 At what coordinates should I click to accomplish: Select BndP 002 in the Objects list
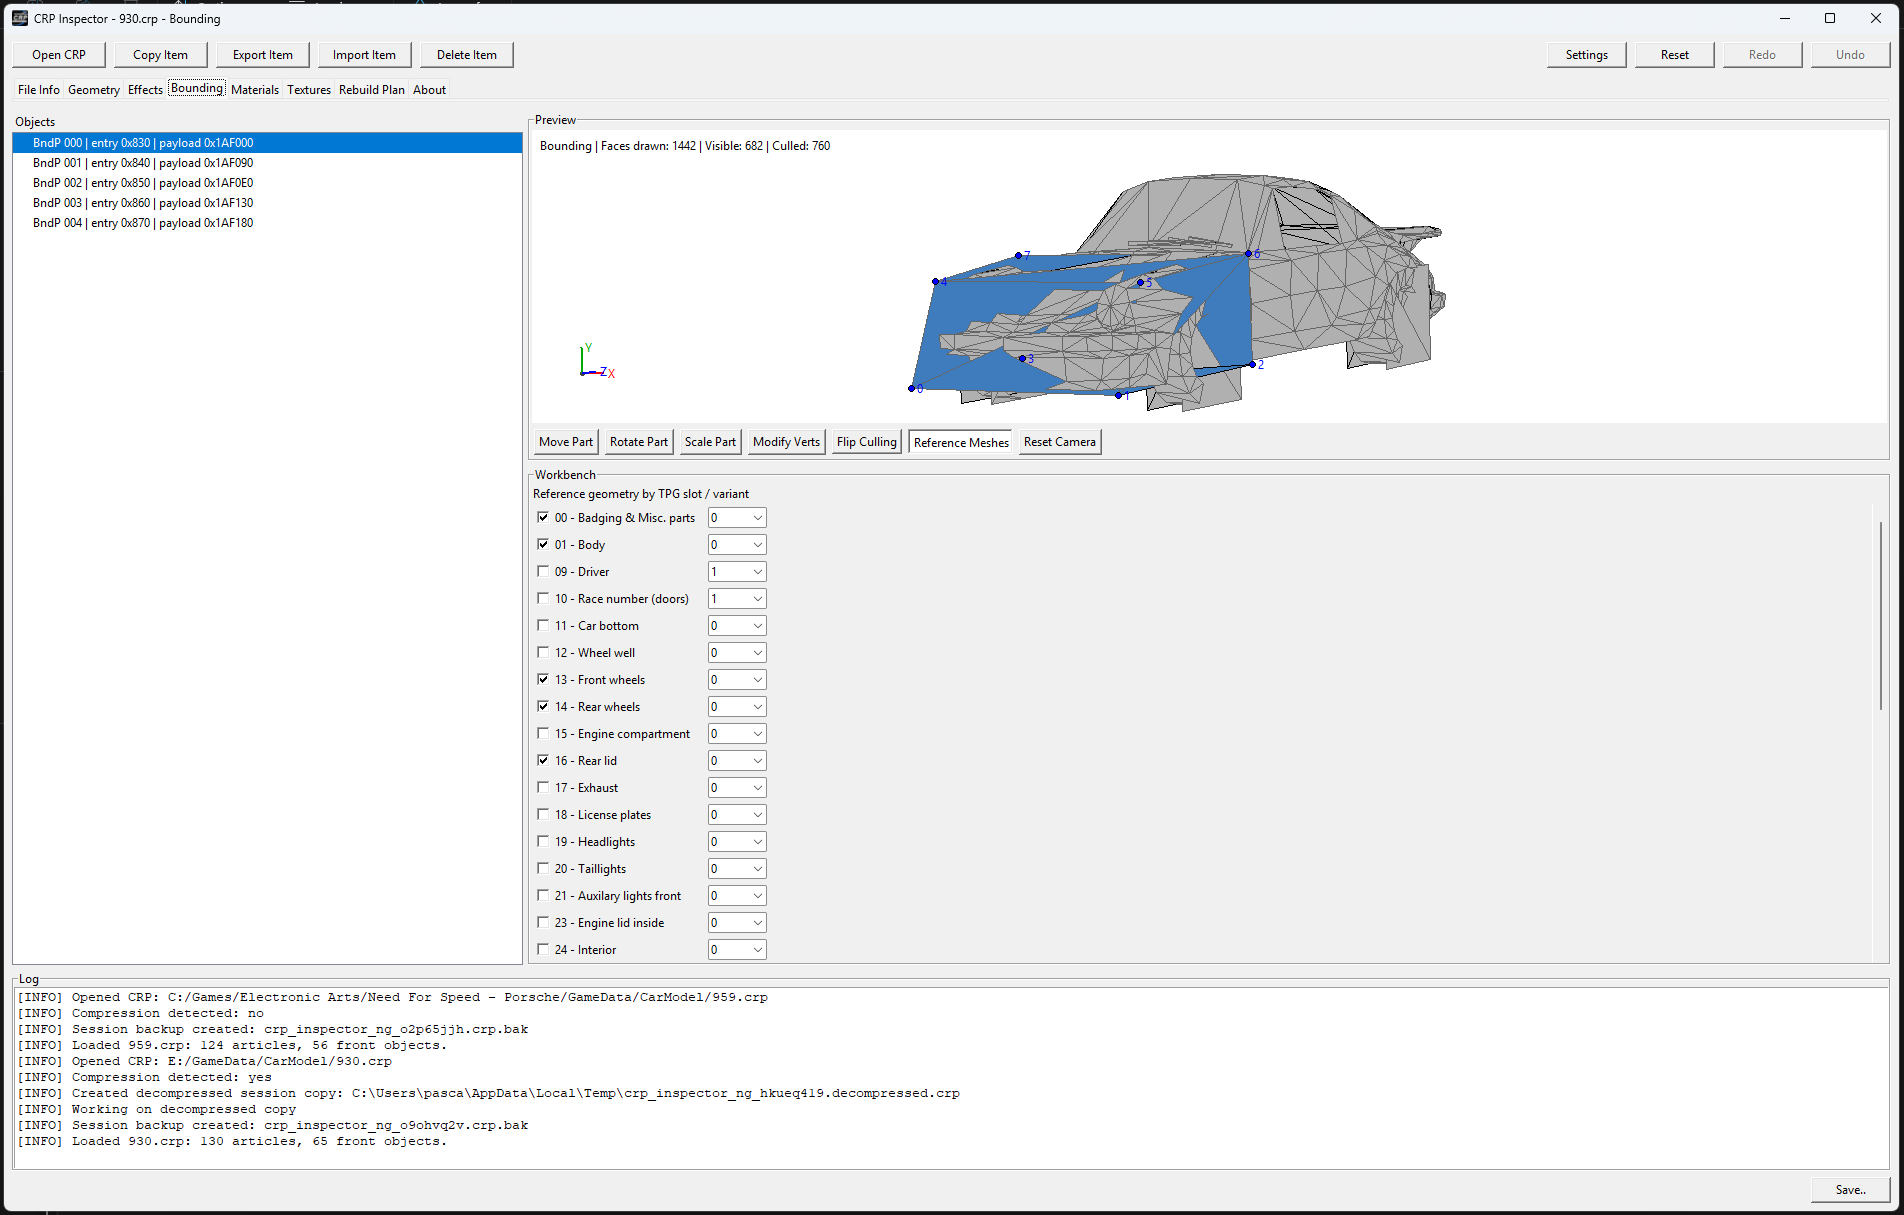coord(143,183)
